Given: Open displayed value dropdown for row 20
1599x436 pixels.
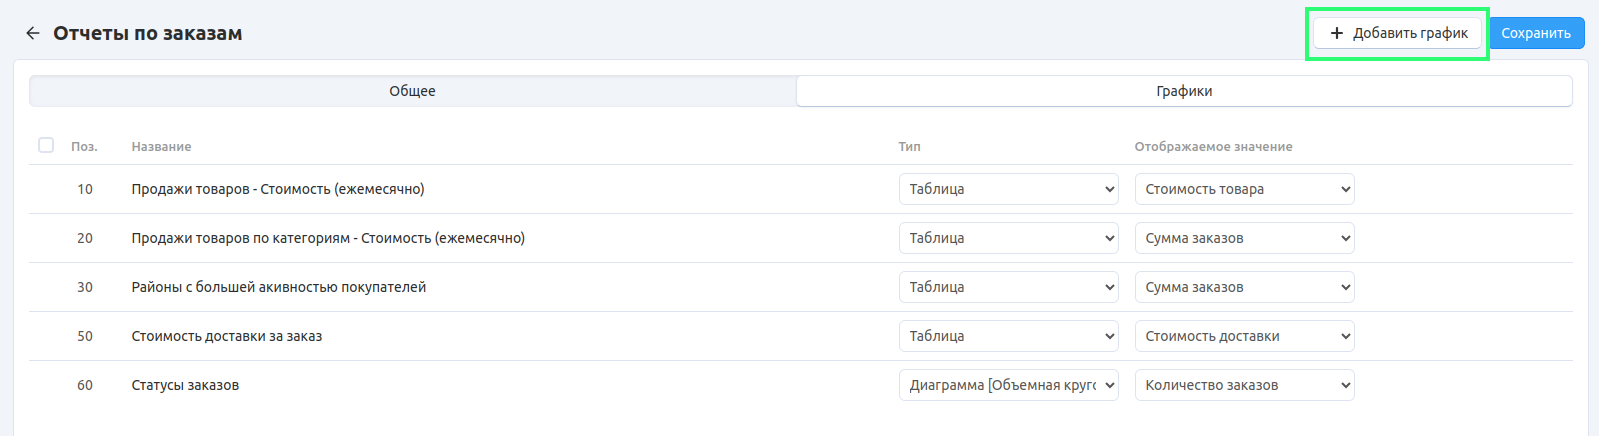Looking at the screenshot, I should click(1244, 238).
